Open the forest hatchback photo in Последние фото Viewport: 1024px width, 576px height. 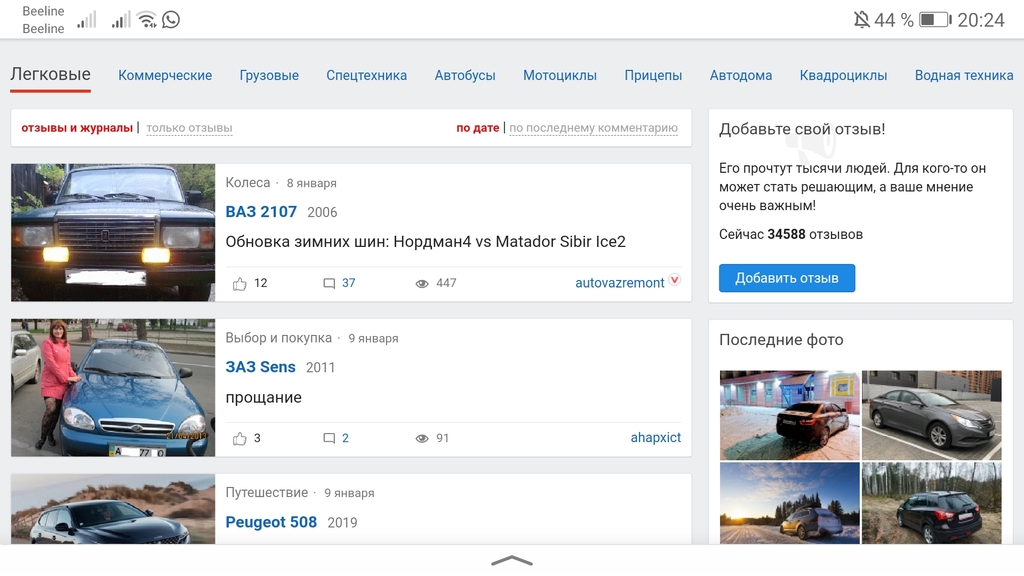(x=931, y=503)
